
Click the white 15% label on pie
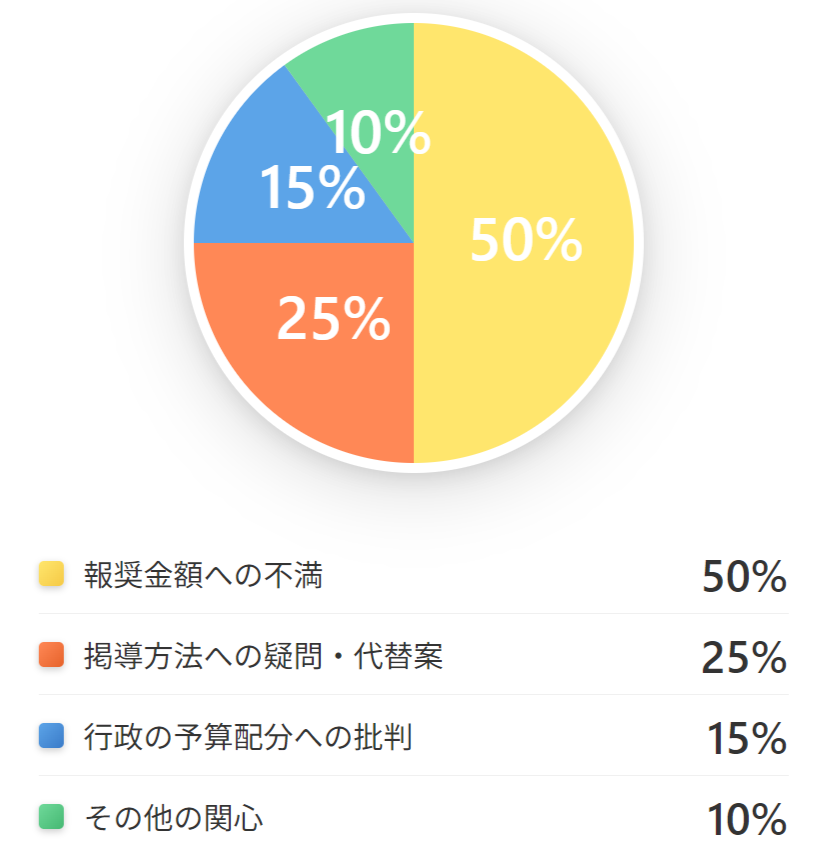tap(312, 187)
